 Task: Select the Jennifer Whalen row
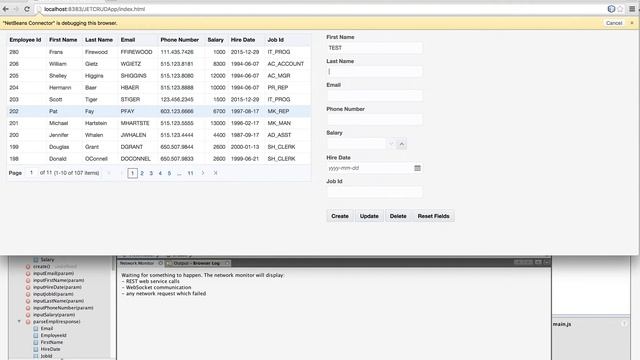[159, 135]
